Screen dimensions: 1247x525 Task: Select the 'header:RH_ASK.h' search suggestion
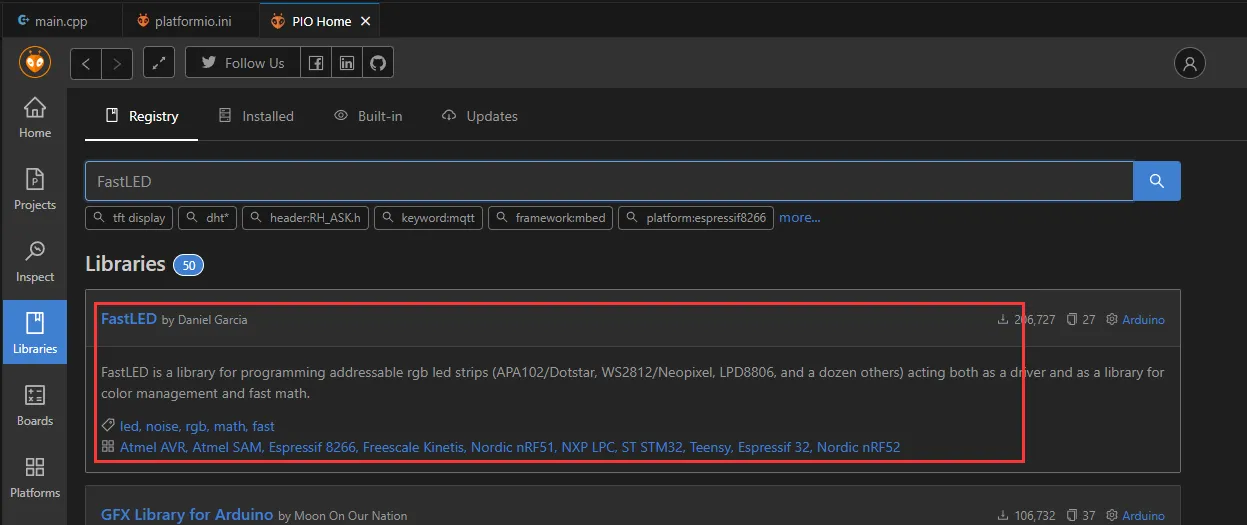[x=305, y=217]
